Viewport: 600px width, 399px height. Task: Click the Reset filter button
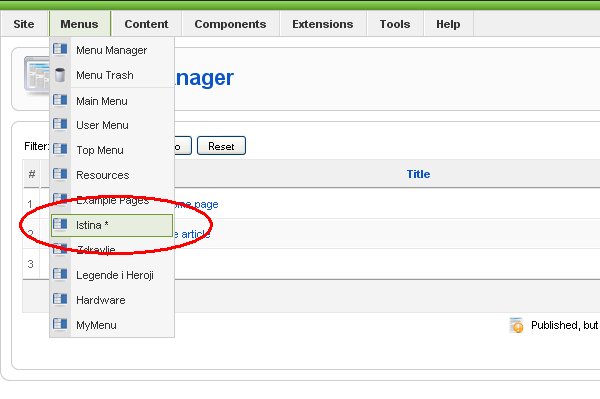click(221, 146)
